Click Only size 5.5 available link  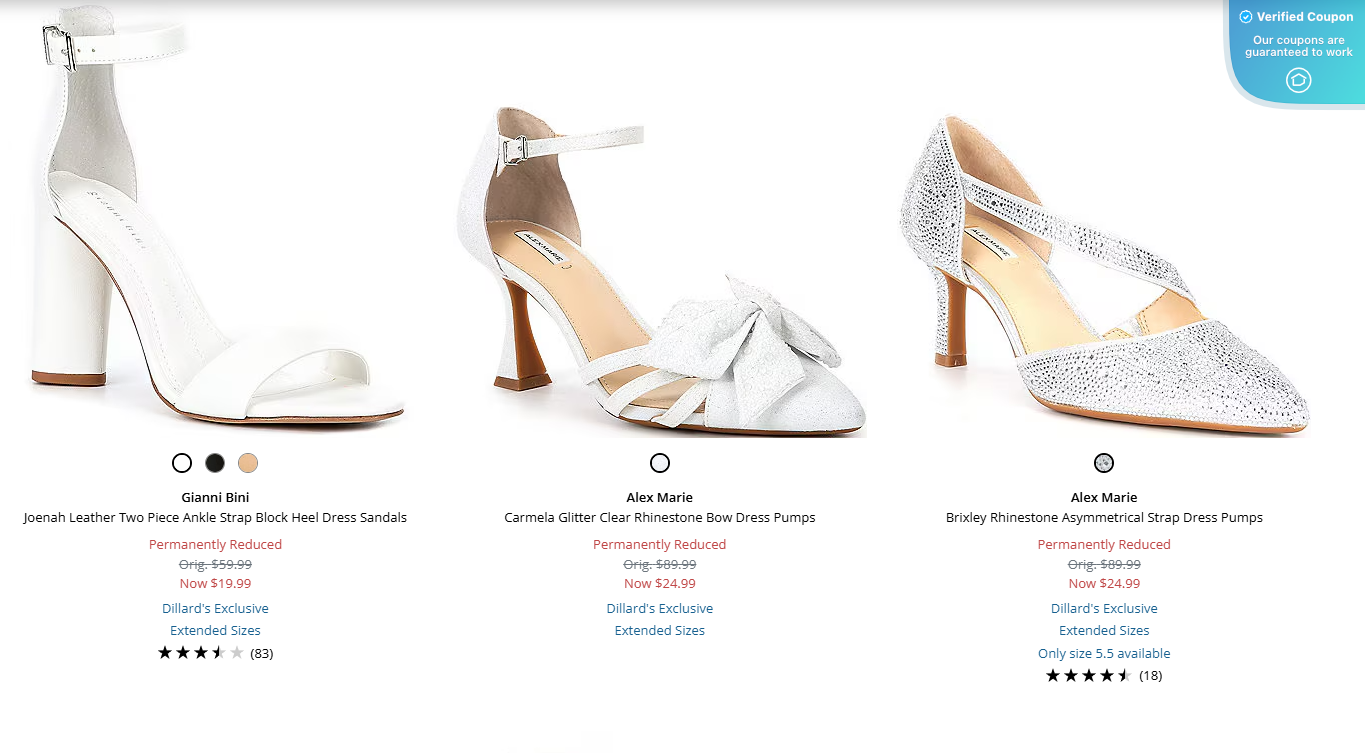pyautogui.click(x=1103, y=653)
